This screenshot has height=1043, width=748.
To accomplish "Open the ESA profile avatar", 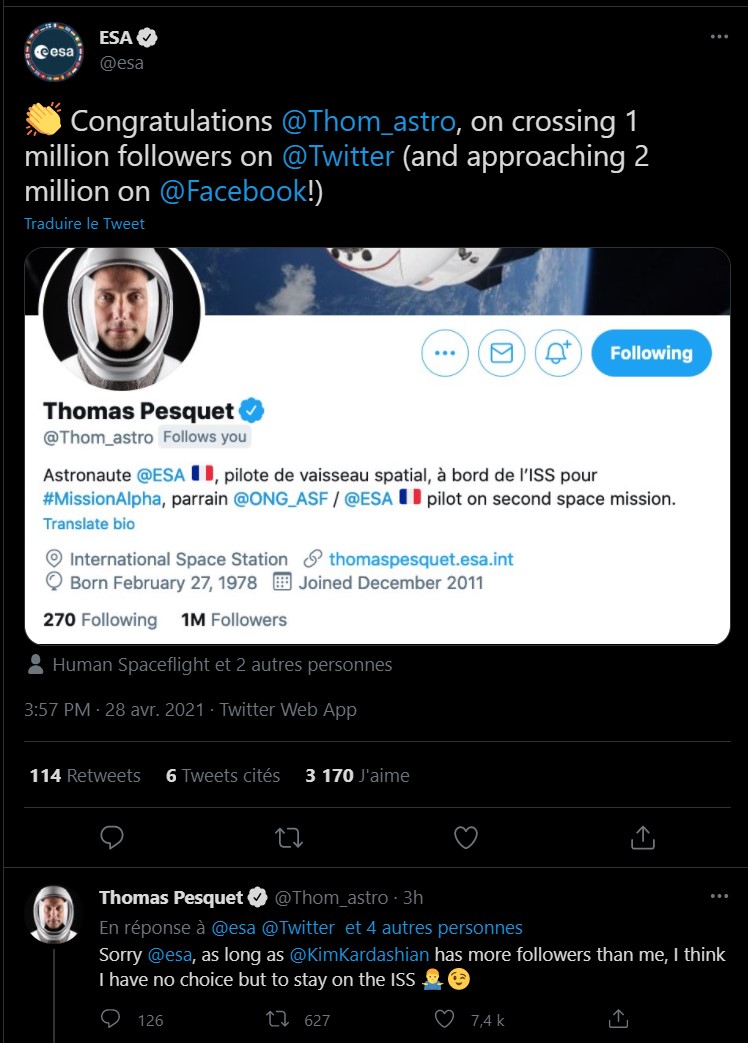I will [54, 50].
